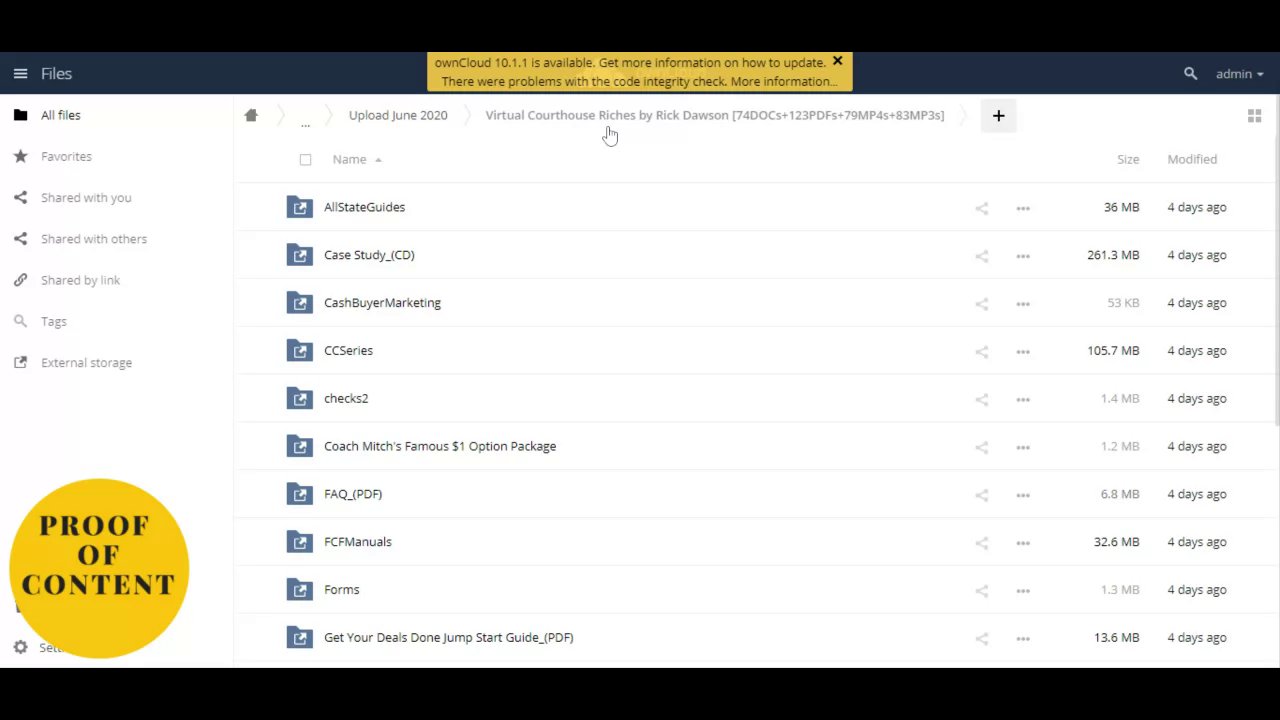The width and height of the screenshot is (1280, 720).
Task: Click the AllStateGuides folder icon
Action: click(299, 207)
